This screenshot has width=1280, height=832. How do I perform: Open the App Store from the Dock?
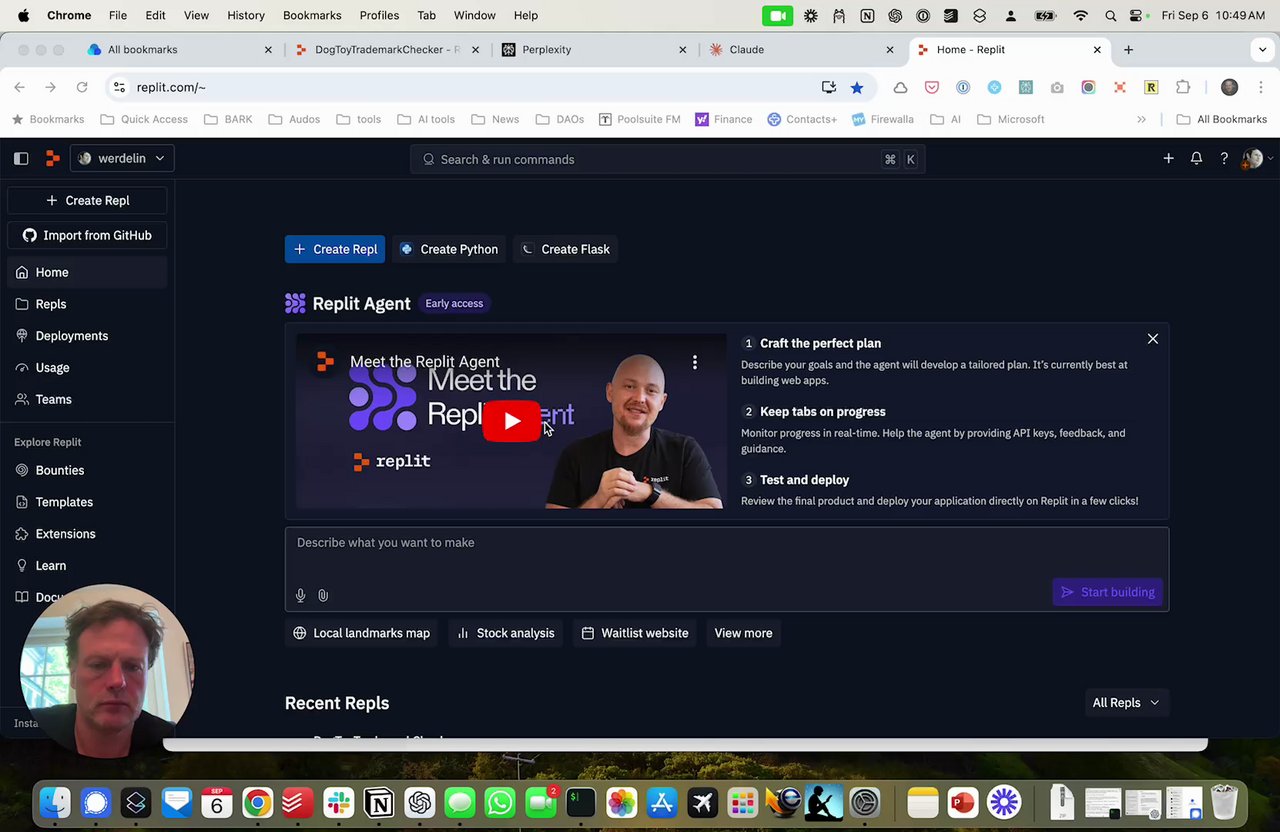click(662, 802)
